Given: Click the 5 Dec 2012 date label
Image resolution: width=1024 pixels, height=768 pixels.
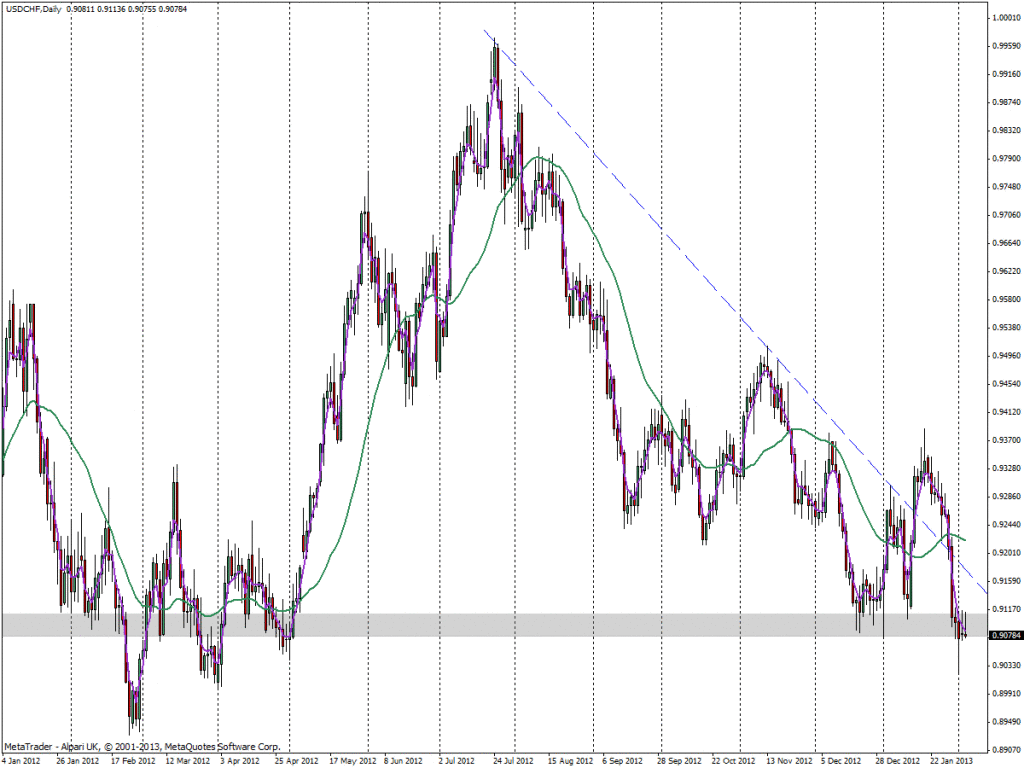Looking at the screenshot, I should (x=842, y=759).
